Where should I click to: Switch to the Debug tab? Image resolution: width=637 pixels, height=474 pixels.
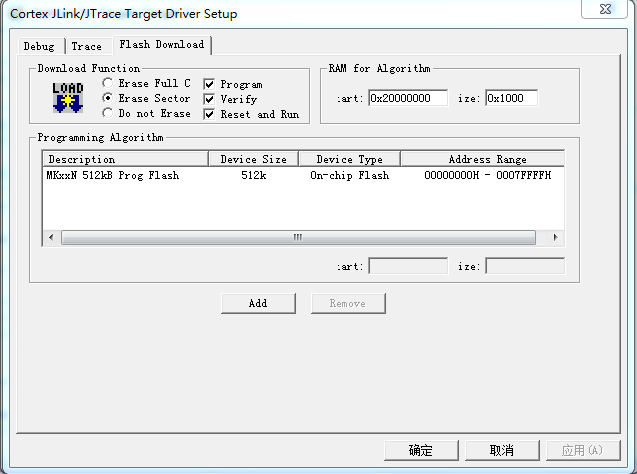(x=41, y=46)
